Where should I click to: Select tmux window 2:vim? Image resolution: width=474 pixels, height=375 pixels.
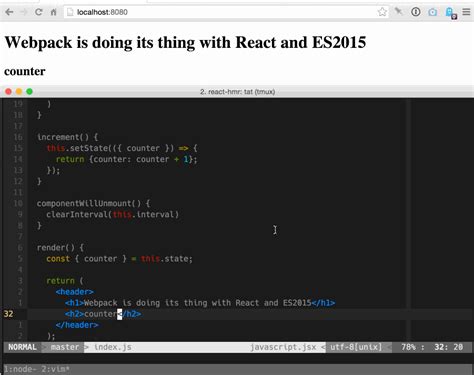56,369
